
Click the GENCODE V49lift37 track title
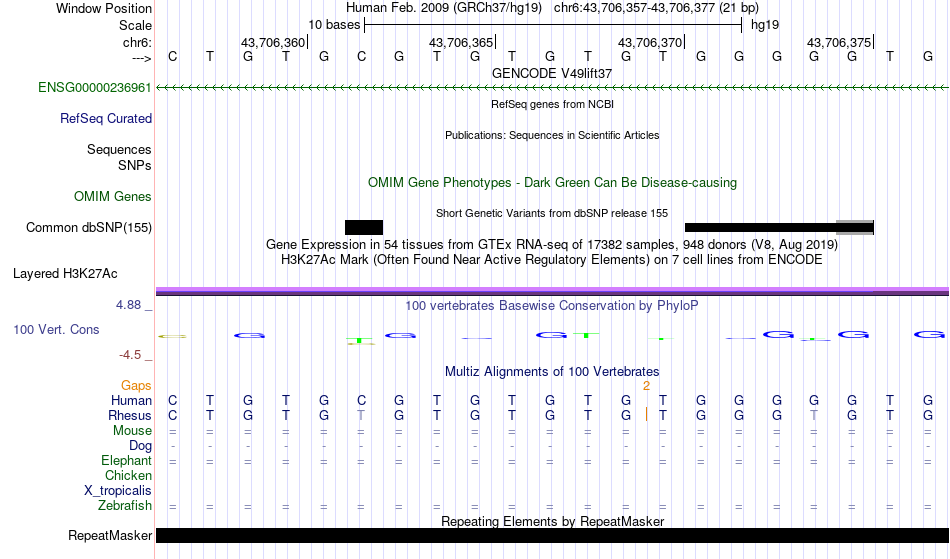(x=552, y=73)
